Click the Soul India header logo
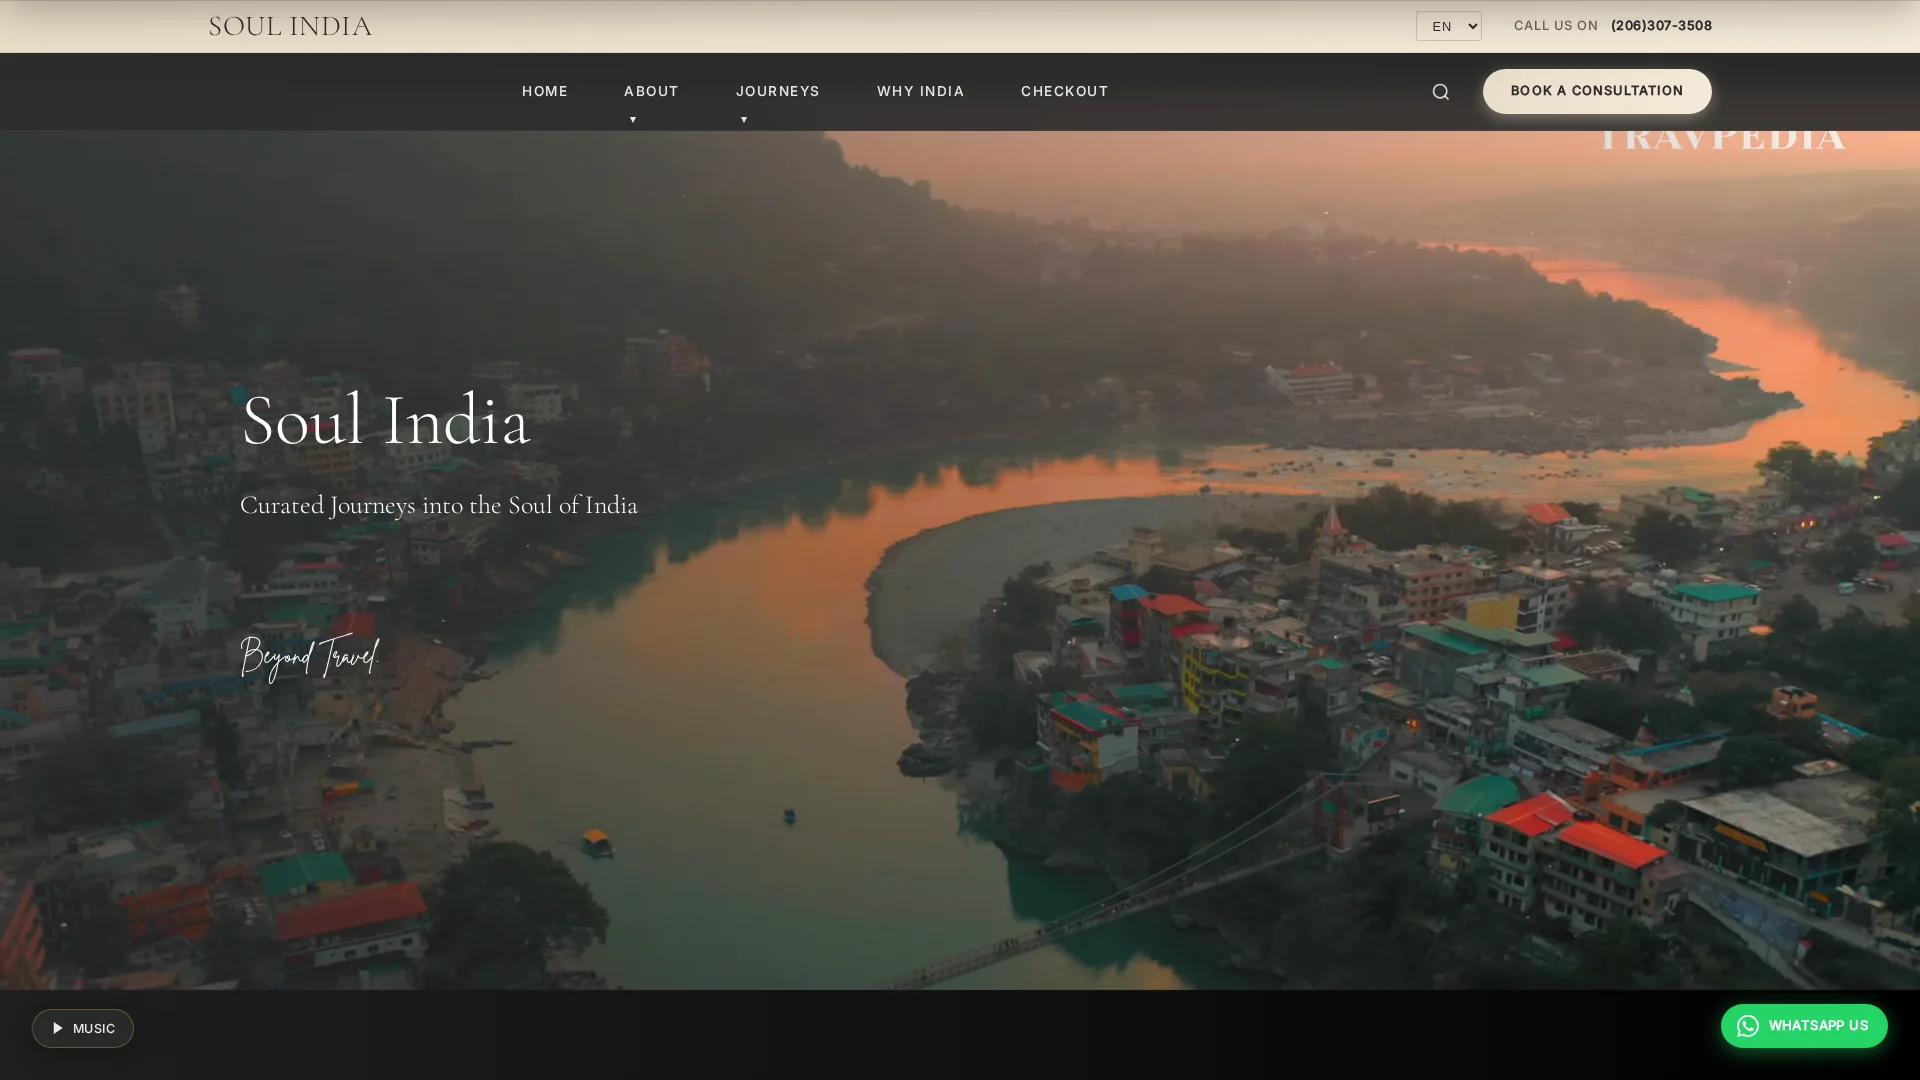Screen dimensions: 1920x1080 point(290,26)
